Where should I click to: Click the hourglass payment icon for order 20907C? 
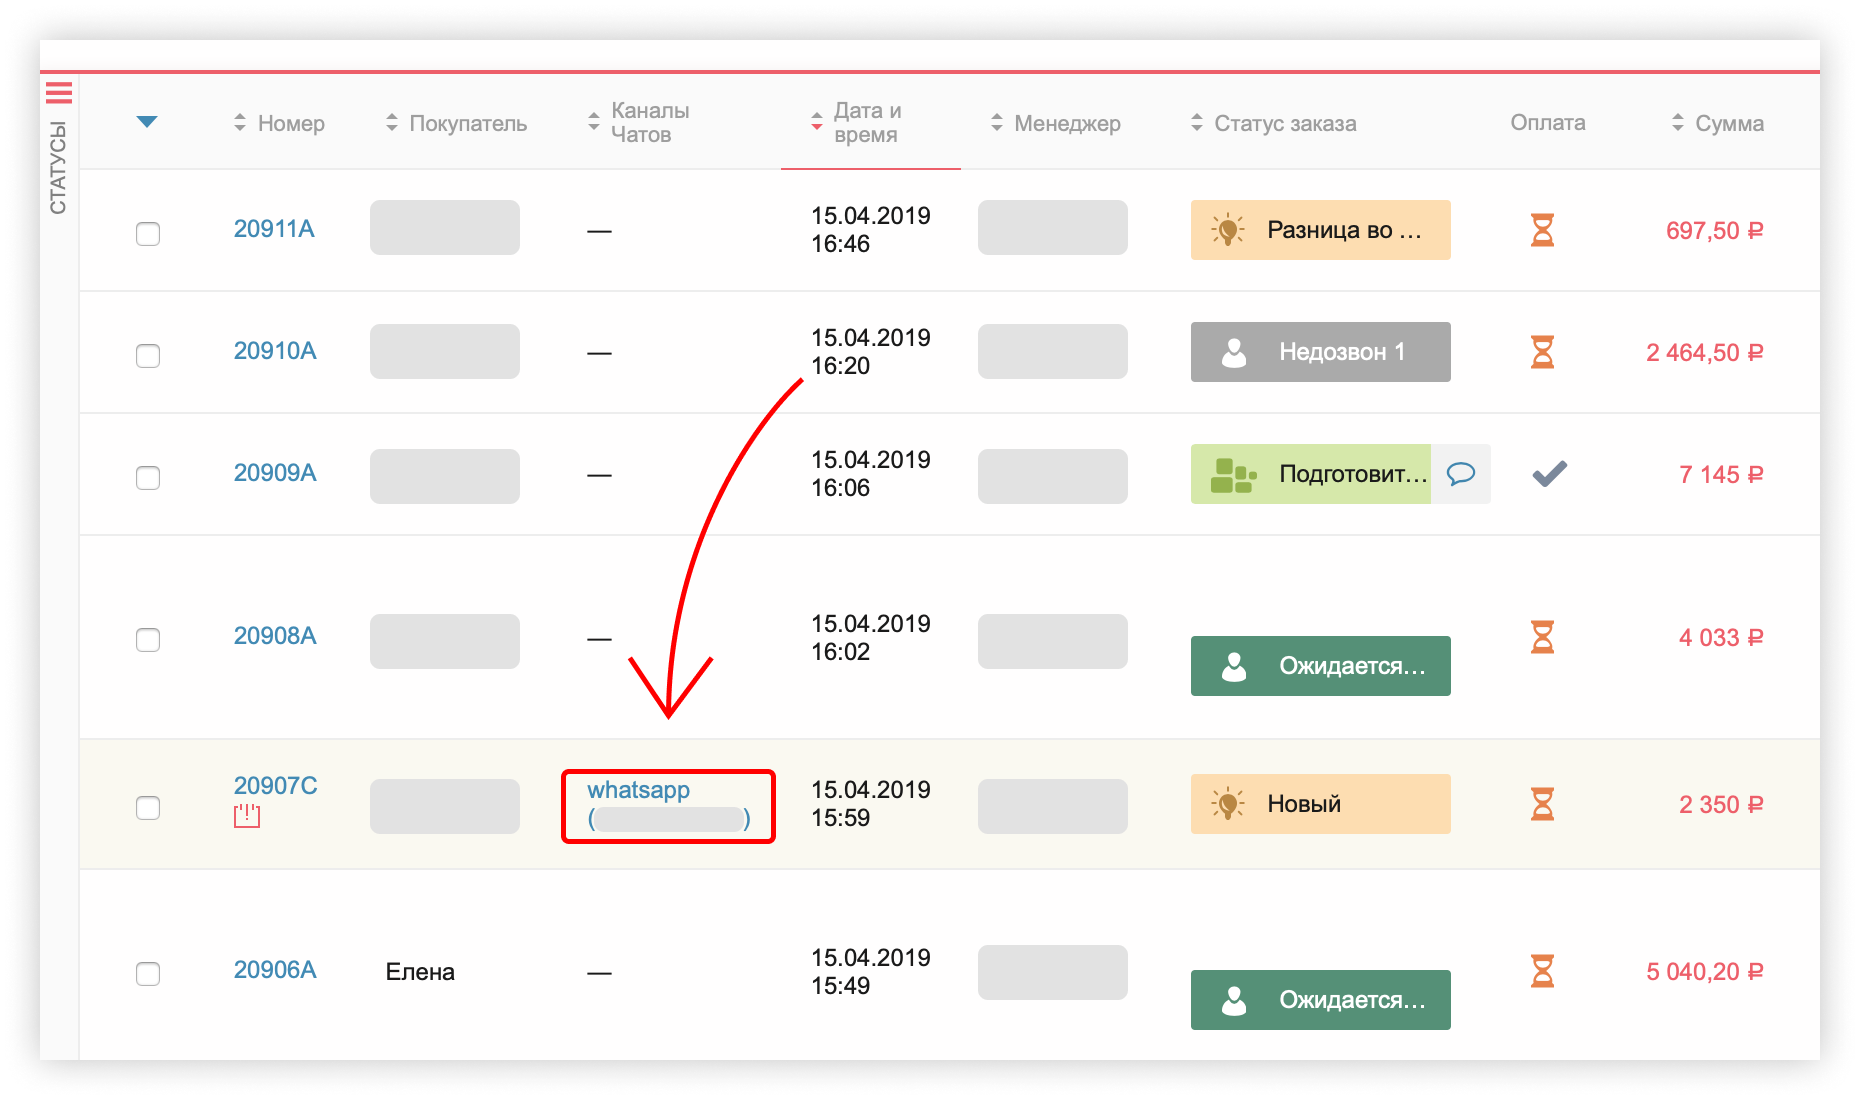tap(1543, 804)
